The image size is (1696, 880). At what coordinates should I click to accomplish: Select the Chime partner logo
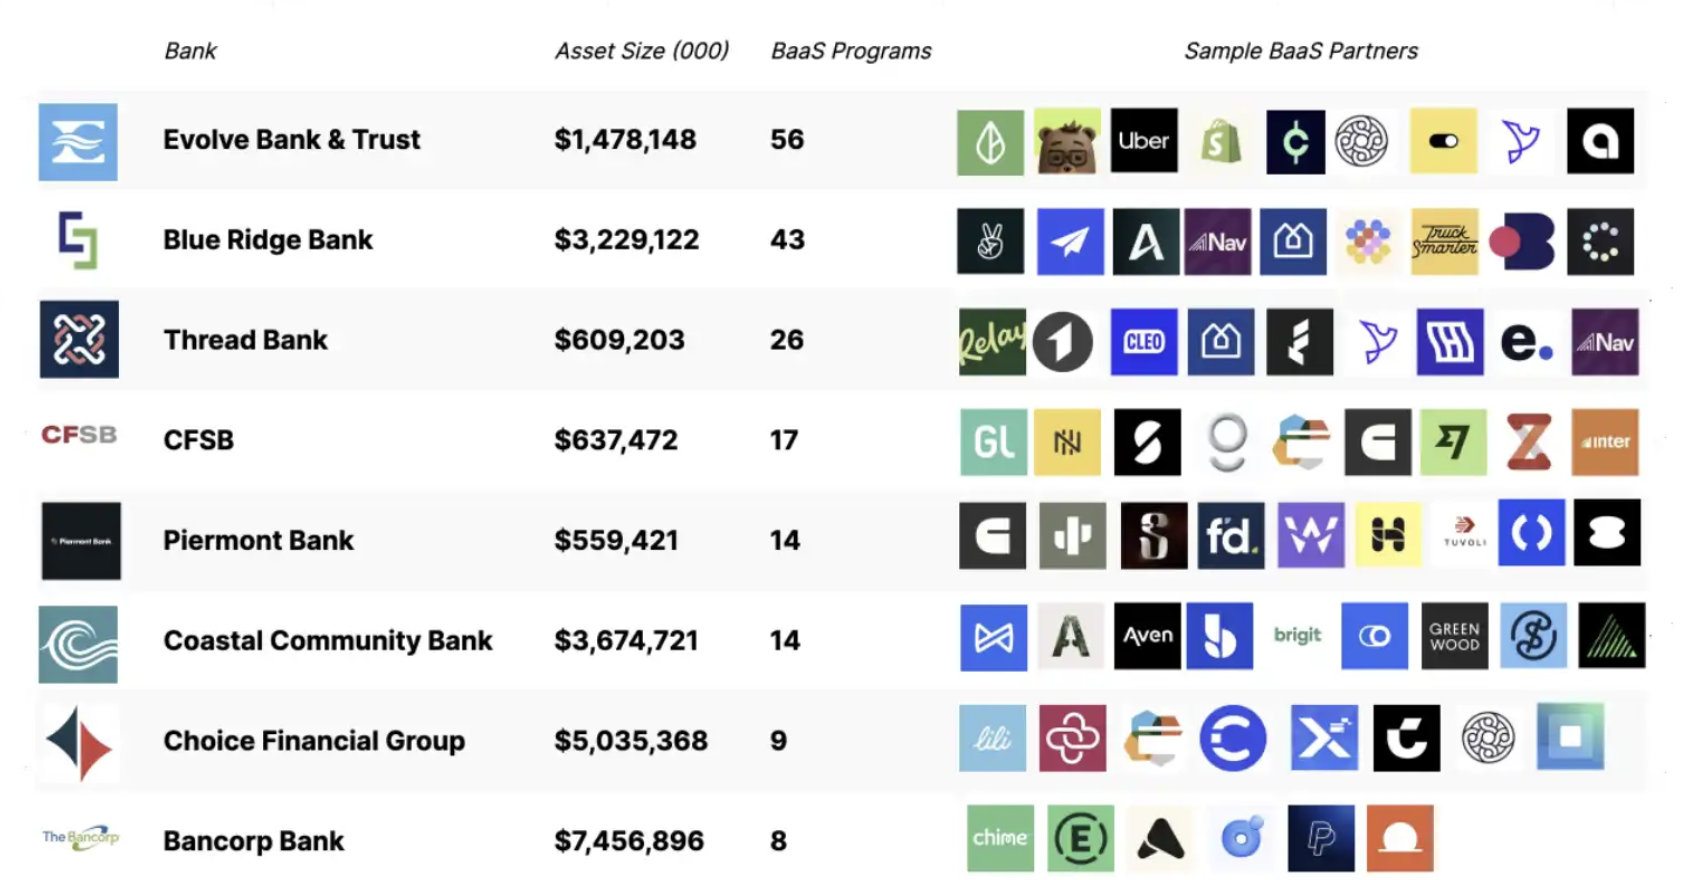click(x=1000, y=838)
